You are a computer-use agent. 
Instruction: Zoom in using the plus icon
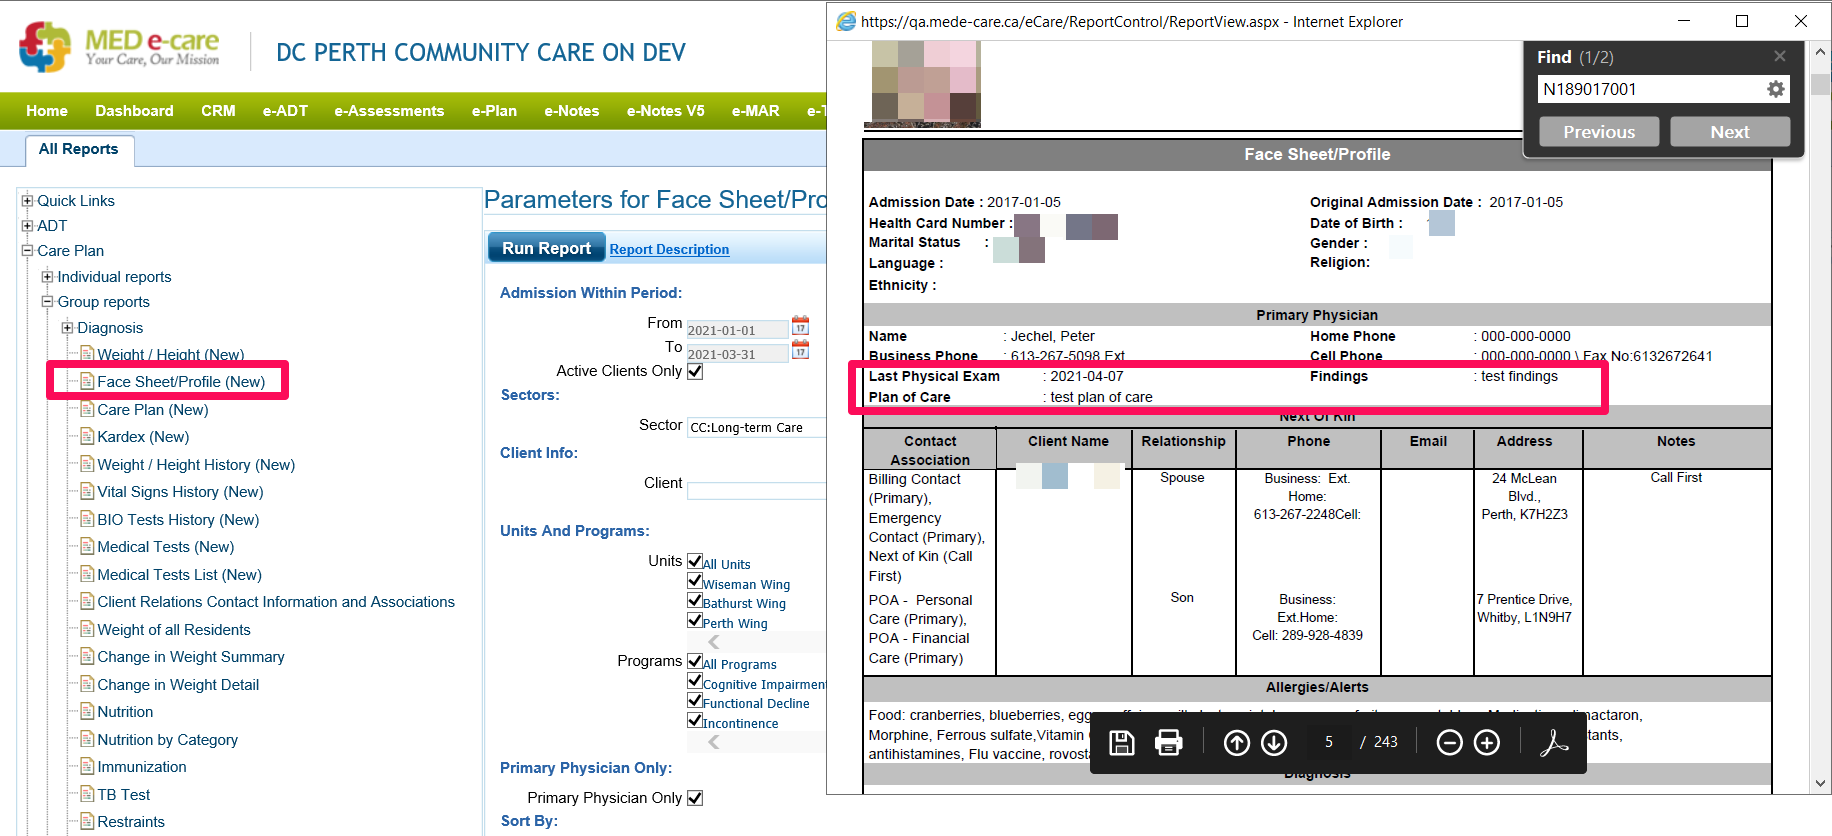point(1487,742)
